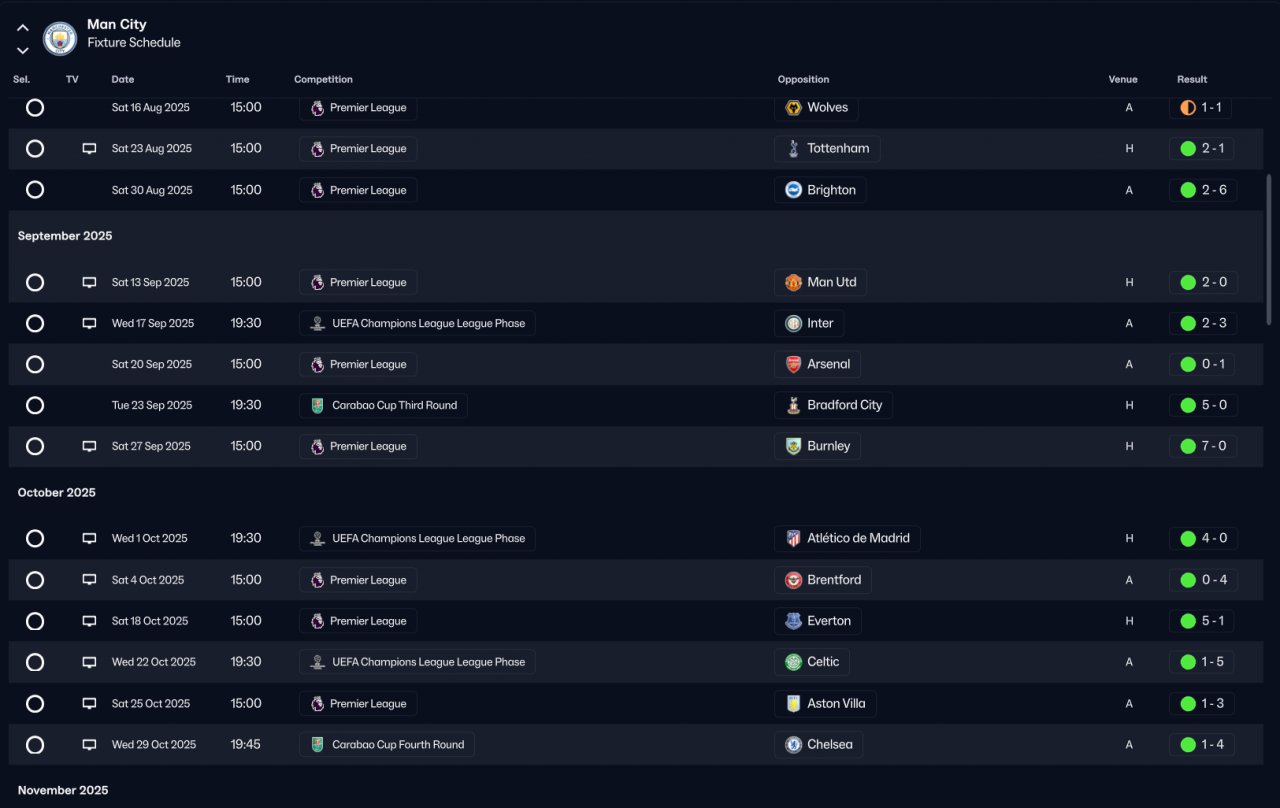Click the Man Utd club crest
This screenshot has width=1280, height=808.
coord(793,282)
